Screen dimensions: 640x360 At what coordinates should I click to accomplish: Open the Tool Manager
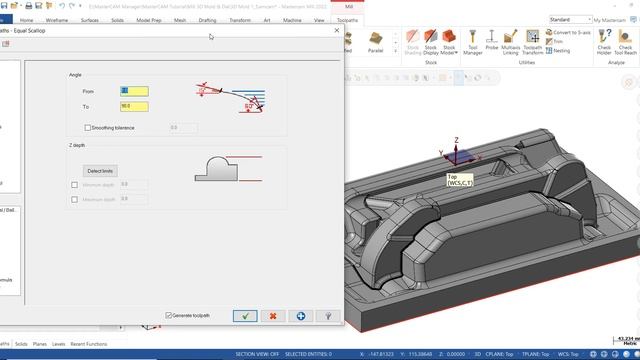click(473, 42)
